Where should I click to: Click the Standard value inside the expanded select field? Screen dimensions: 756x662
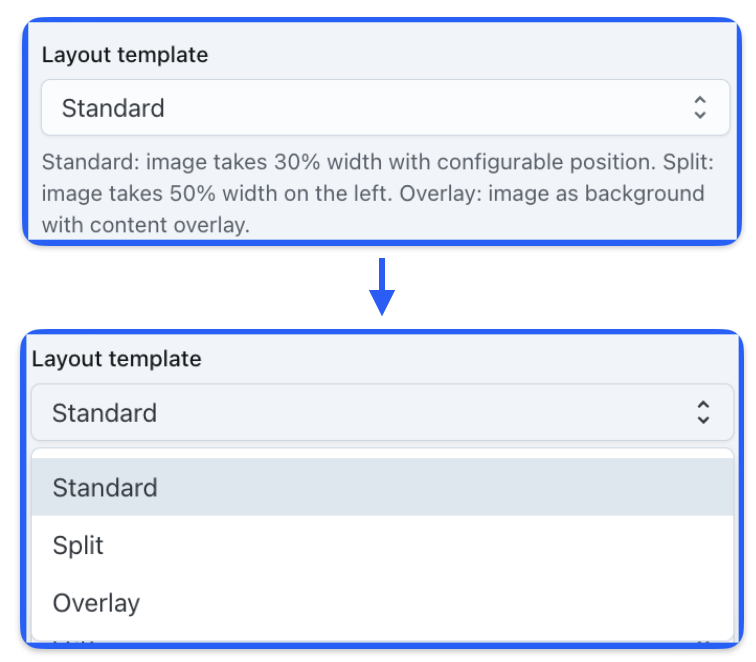105,413
